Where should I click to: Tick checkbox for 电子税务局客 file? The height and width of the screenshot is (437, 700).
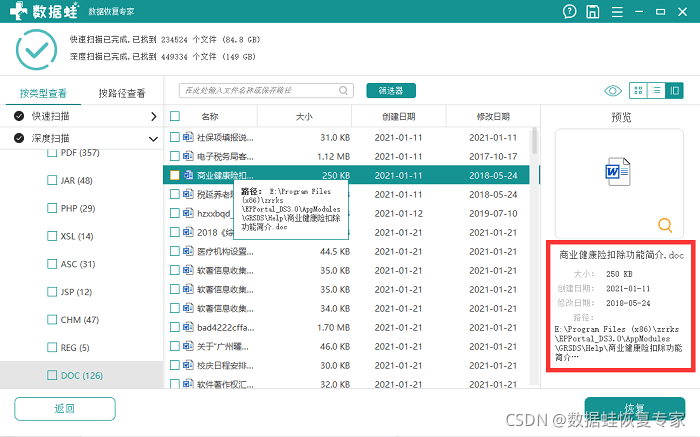pos(175,156)
